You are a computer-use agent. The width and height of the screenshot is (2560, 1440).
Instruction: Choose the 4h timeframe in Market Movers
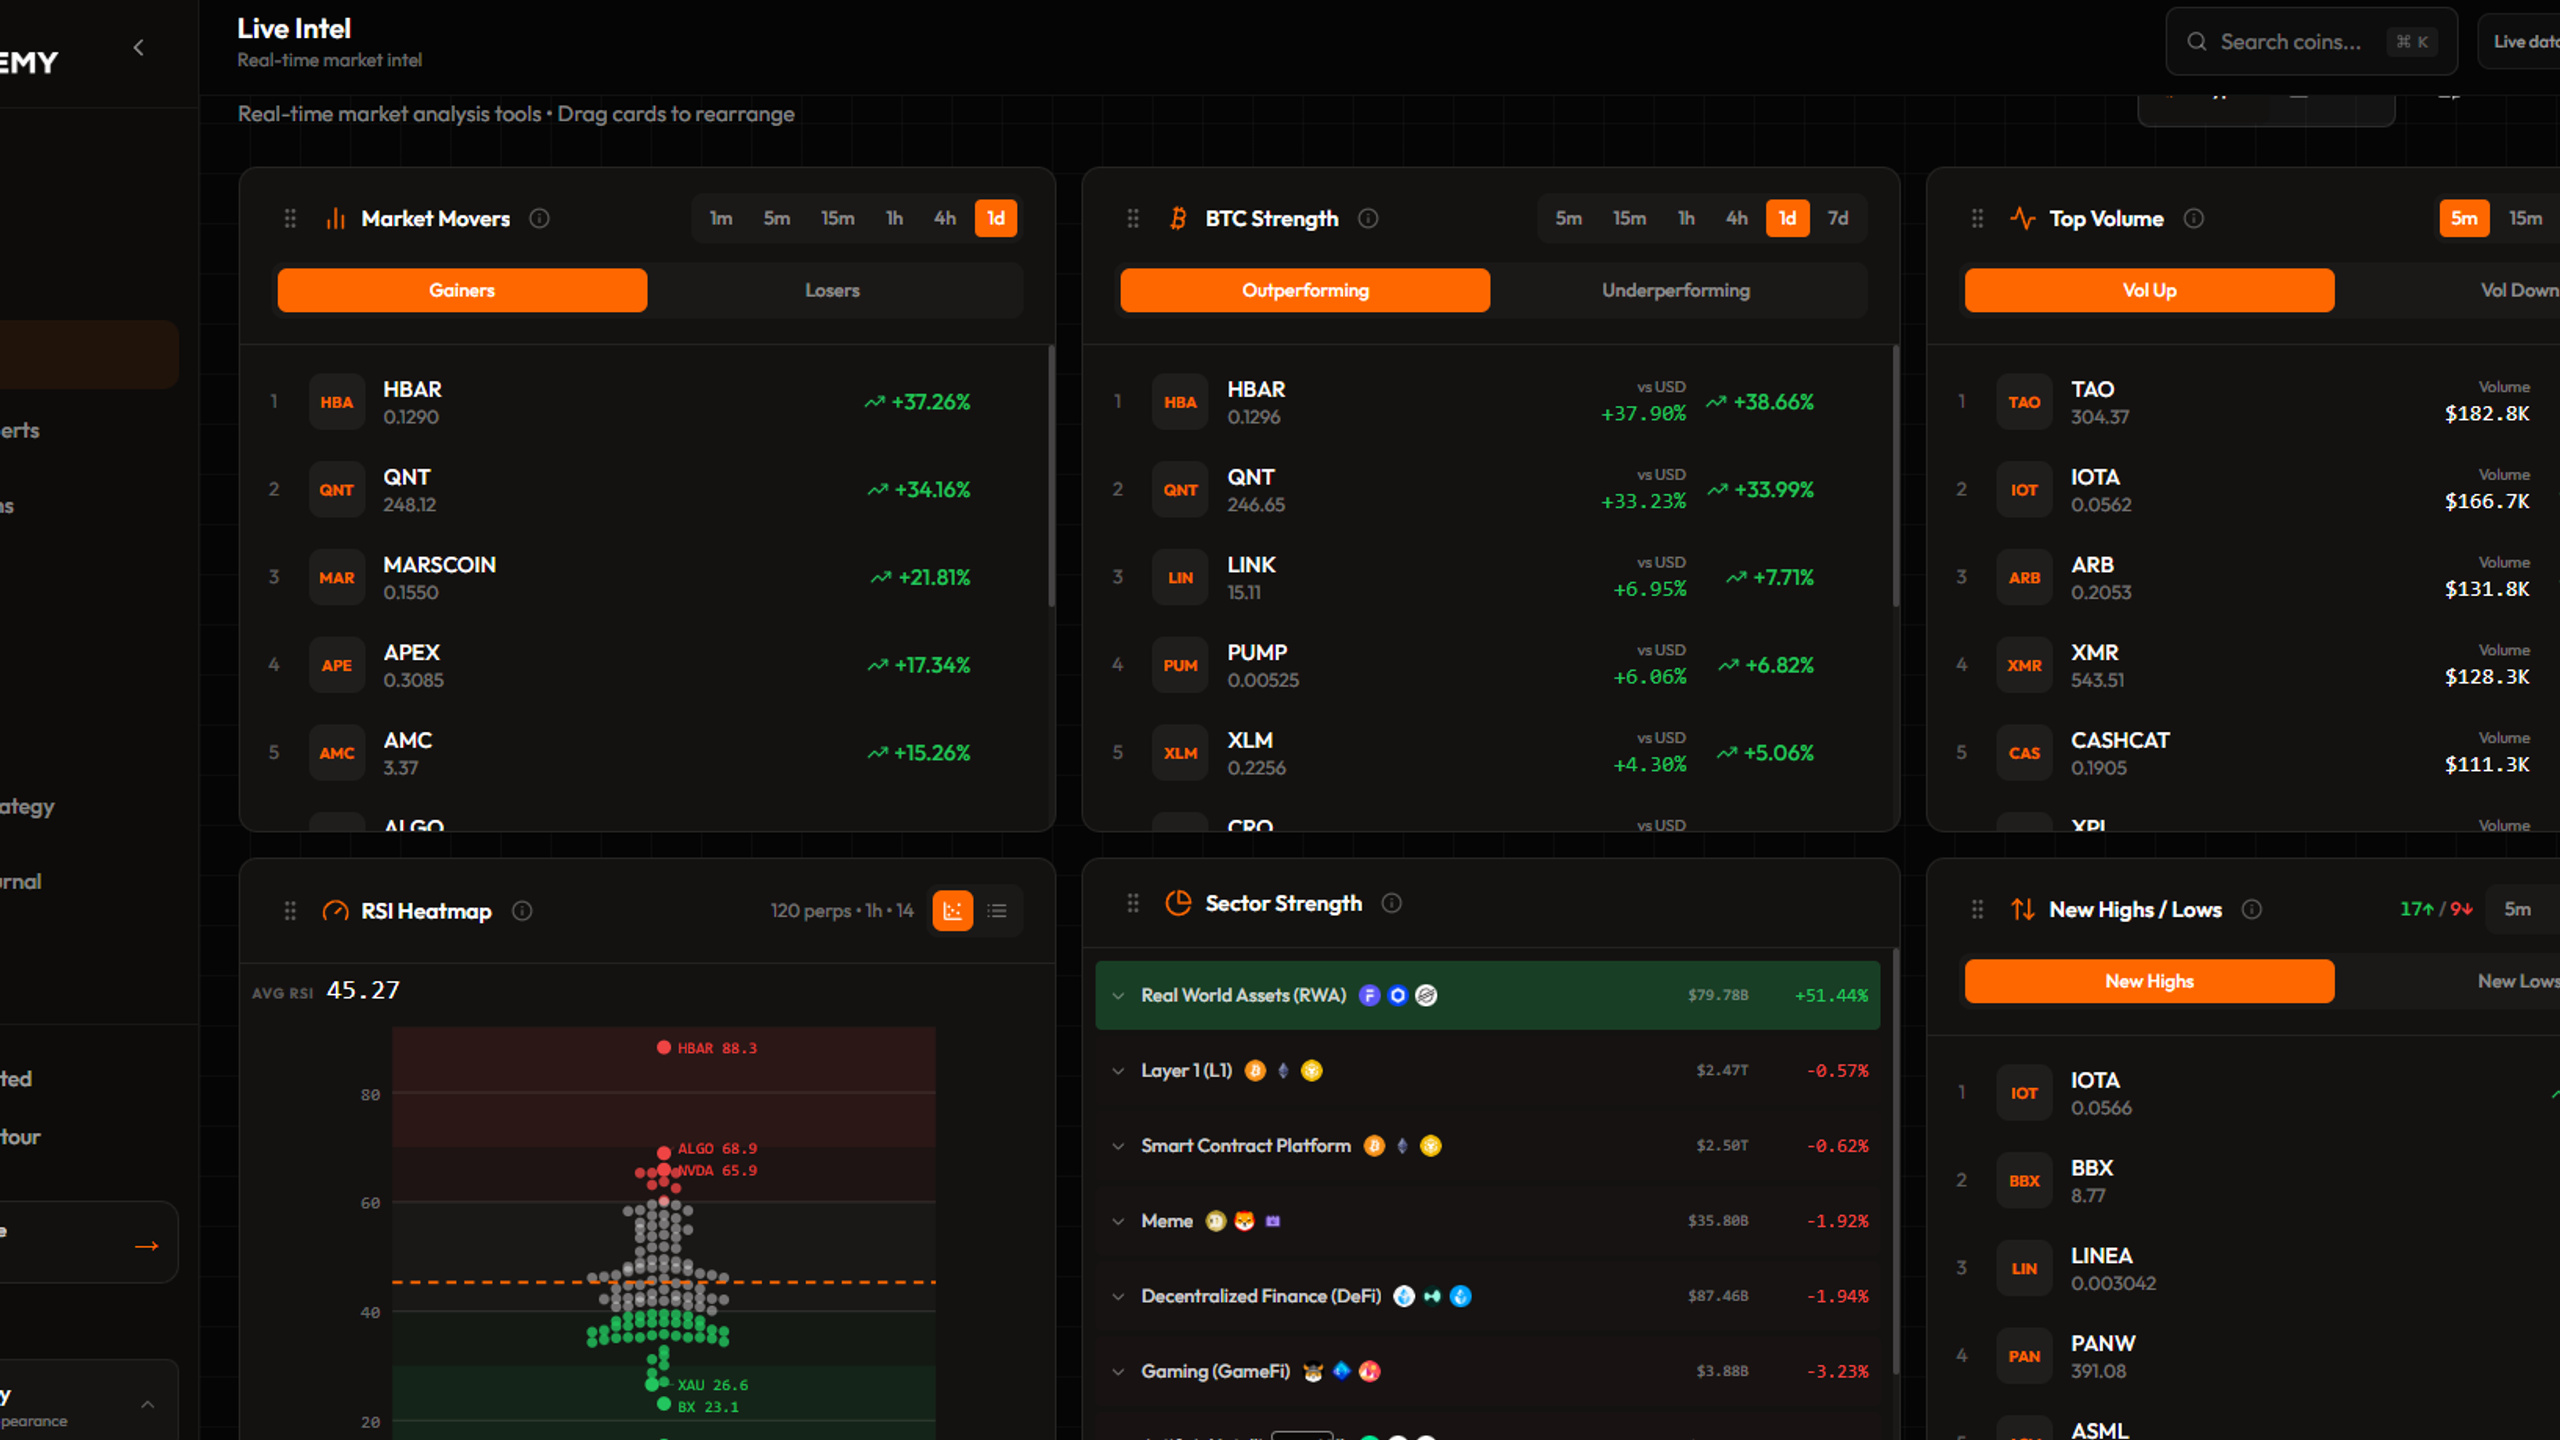pos(945,218)
